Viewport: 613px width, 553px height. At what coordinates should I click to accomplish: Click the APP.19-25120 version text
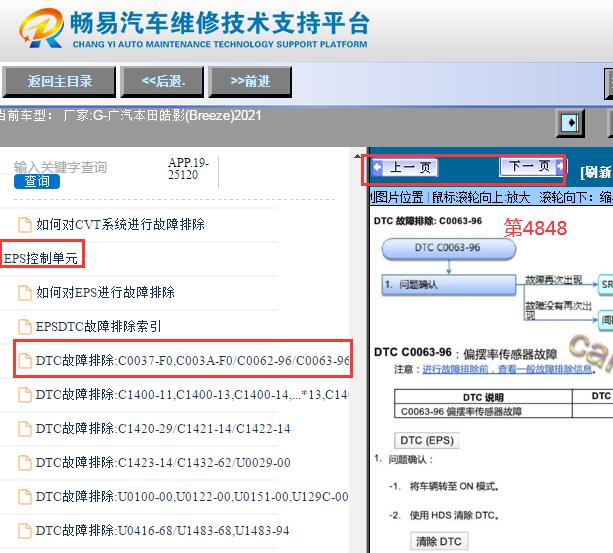[188, 168]
